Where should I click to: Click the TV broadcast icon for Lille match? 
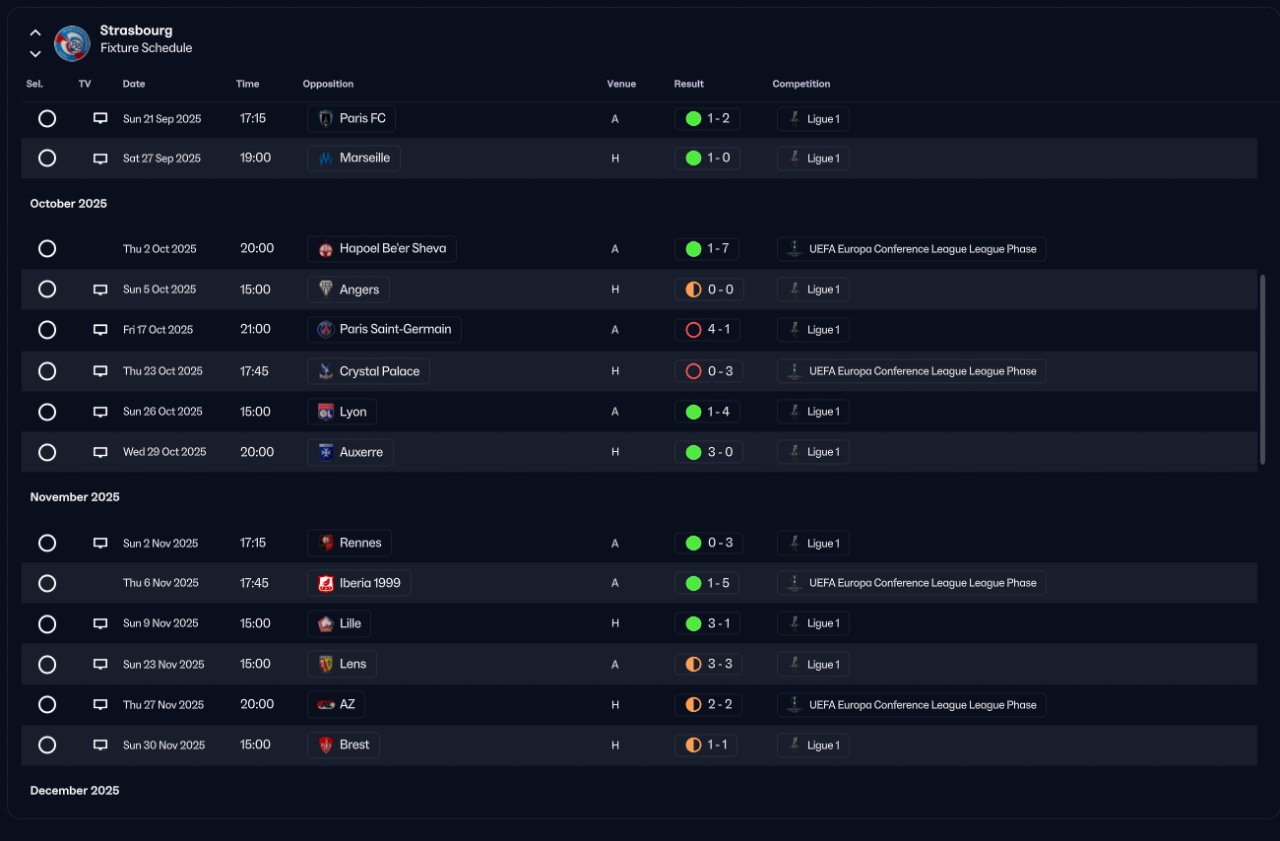point(100,624)
